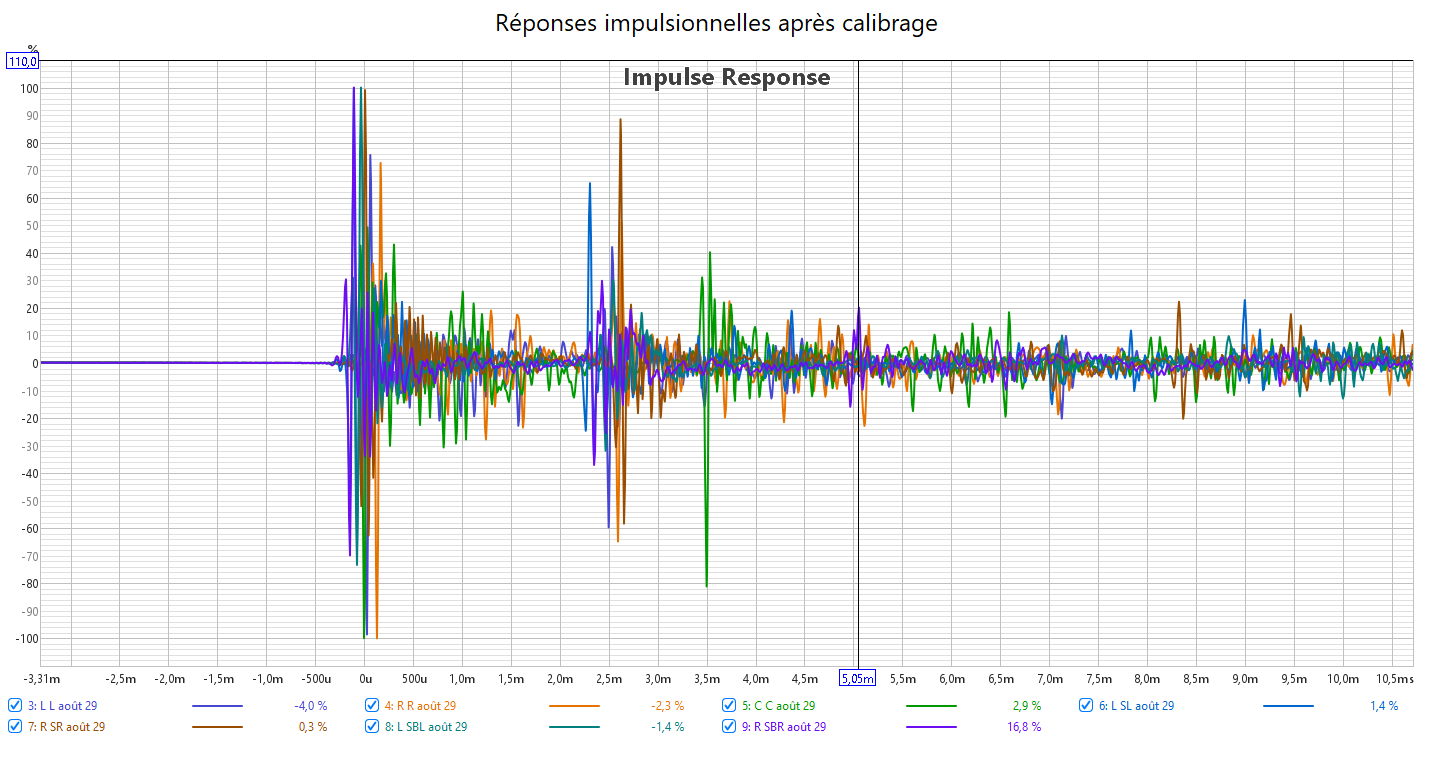Click the green line swatch for C C trace
Viewport: 1433px width, 759px height.
pyautogui.click(x=931, y=706)
